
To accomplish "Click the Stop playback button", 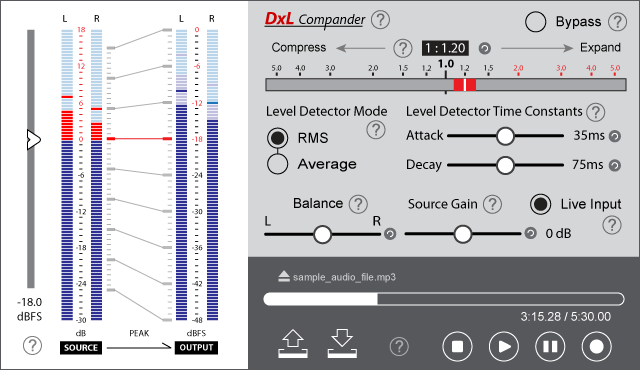I will coord(457,347).
